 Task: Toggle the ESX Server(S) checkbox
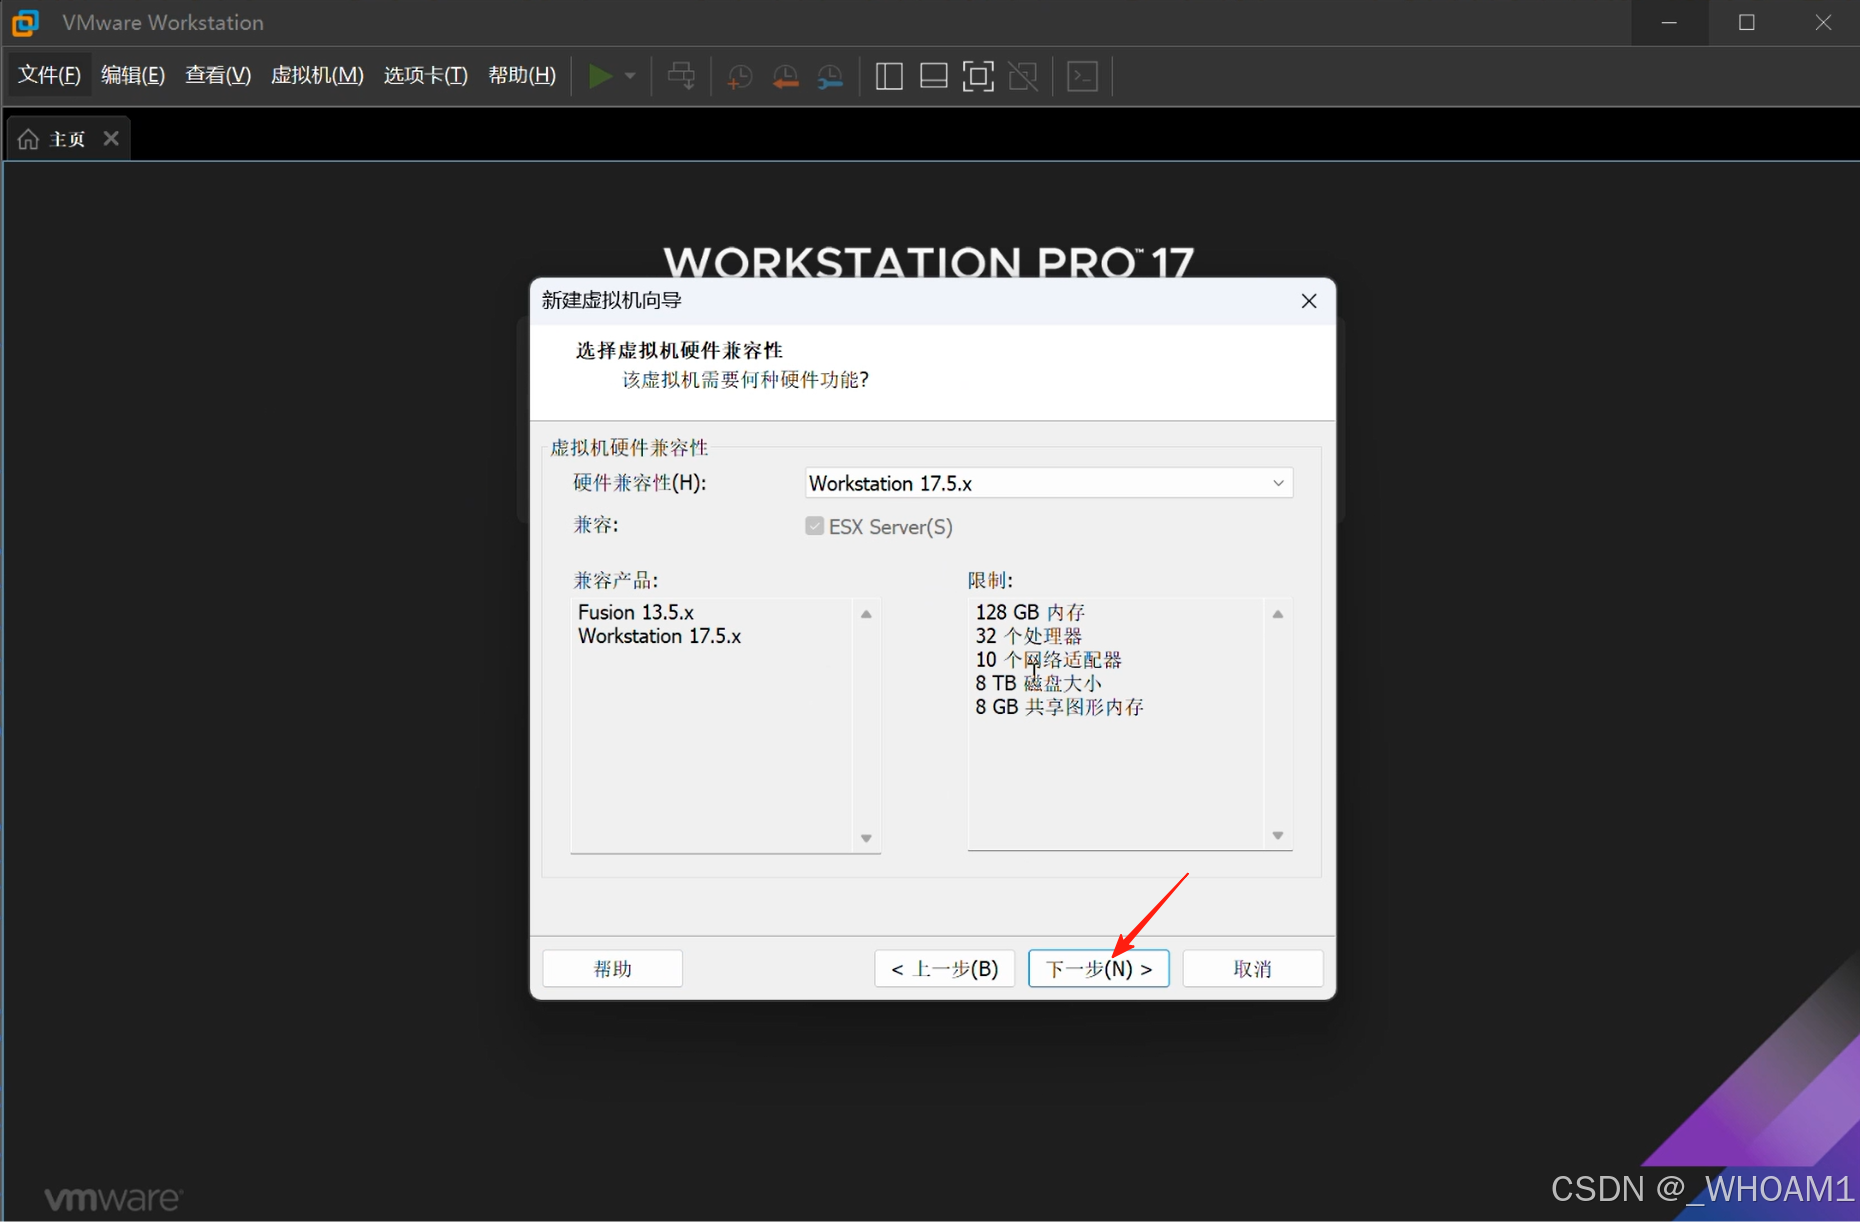tap(815, 526)
